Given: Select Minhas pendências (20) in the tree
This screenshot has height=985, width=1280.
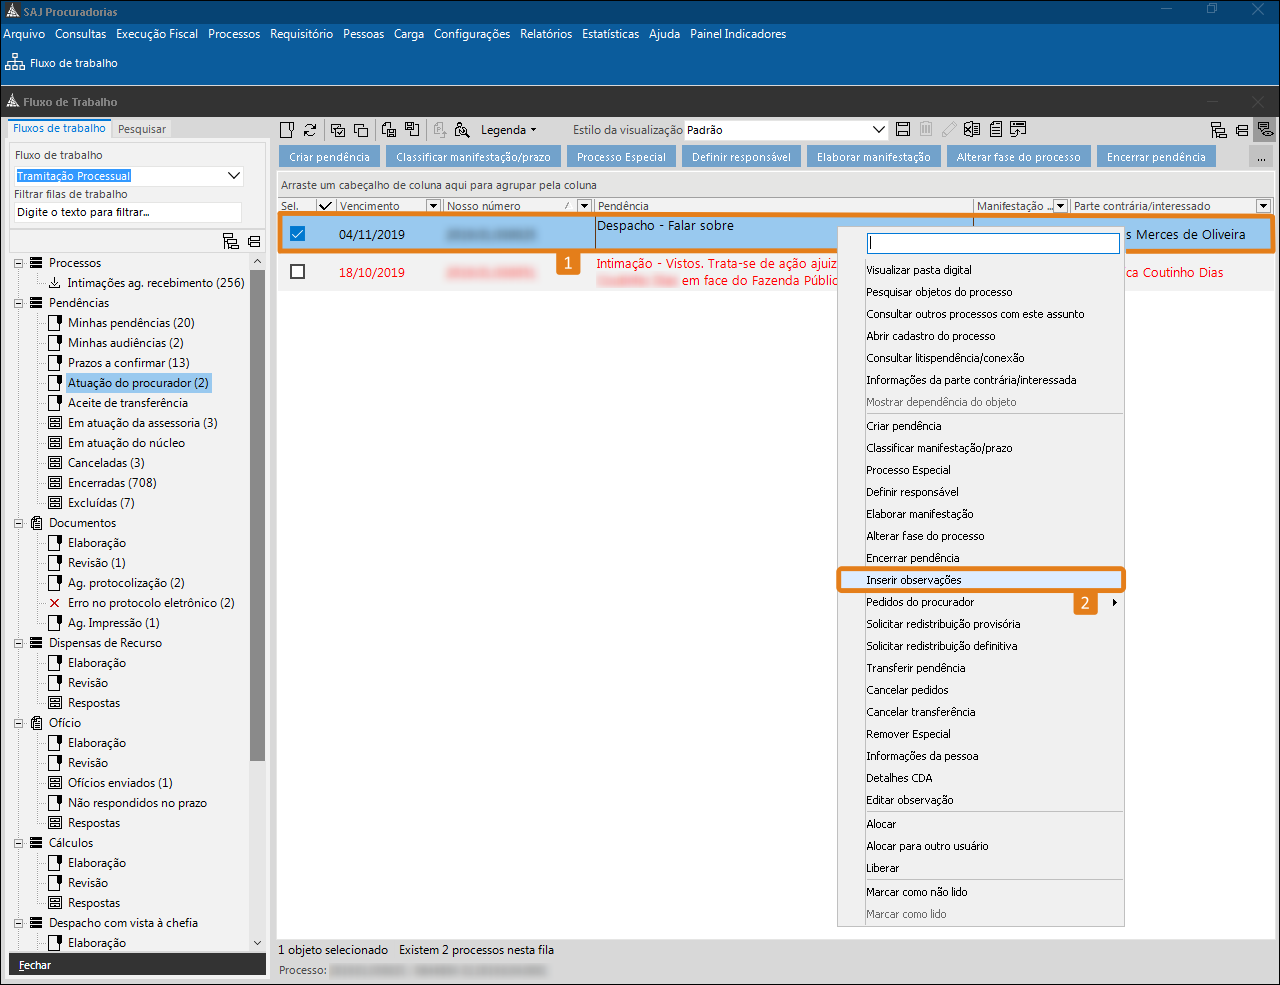Looking at the screenshot, I should (131, 323).
